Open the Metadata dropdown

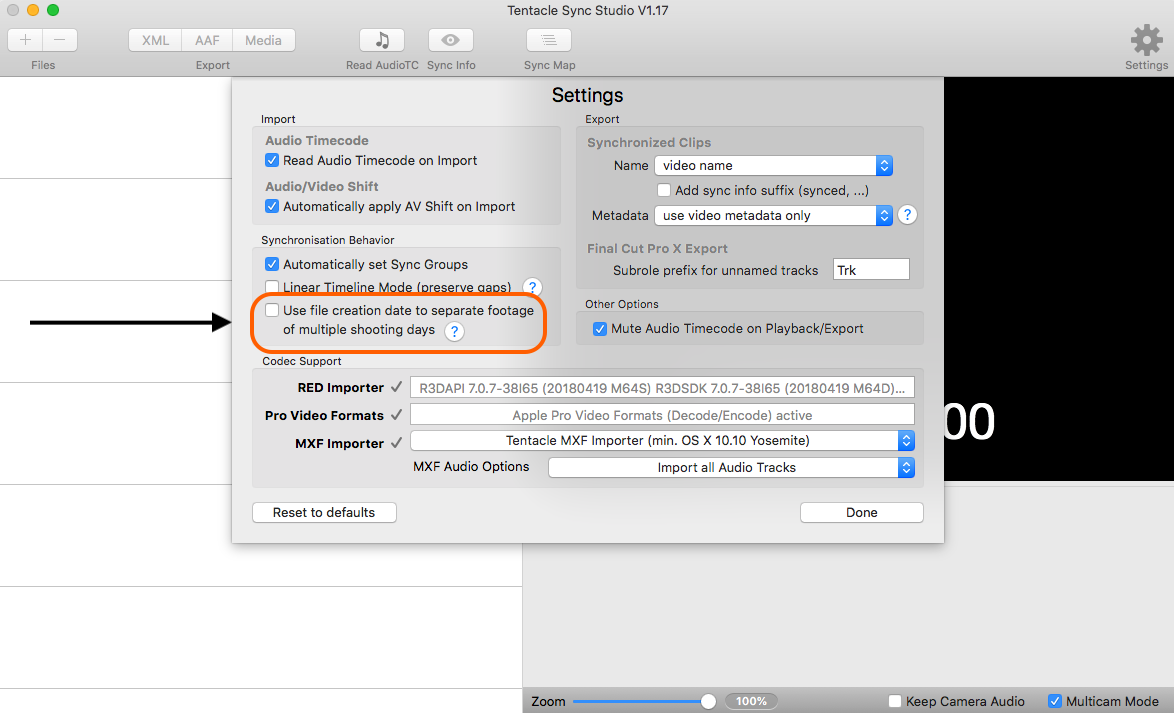(773, 216)
